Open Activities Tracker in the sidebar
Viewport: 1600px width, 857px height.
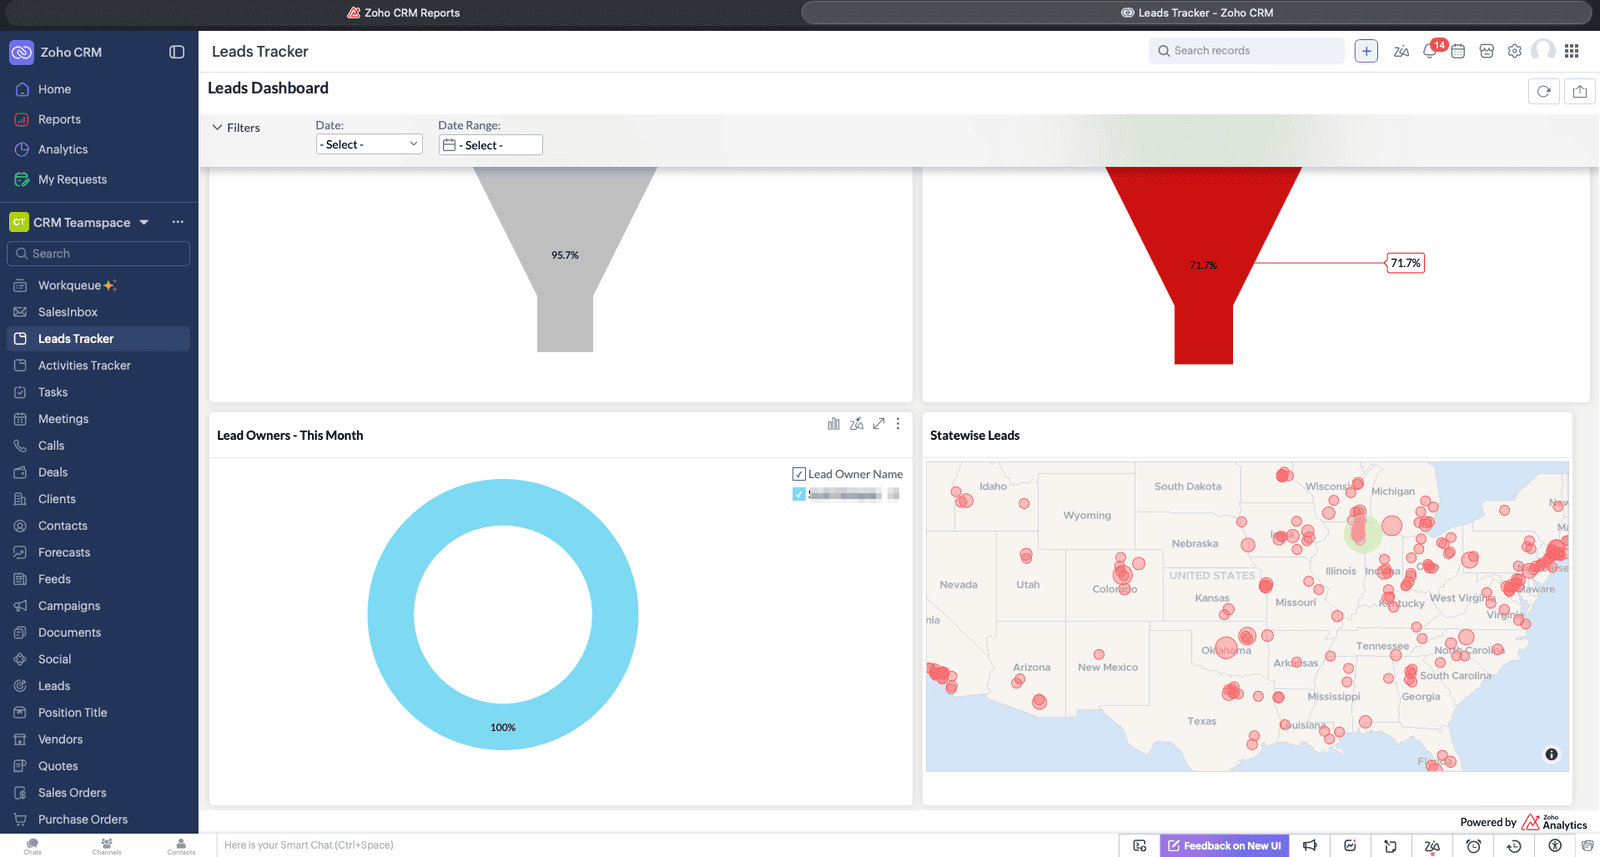[84, 366]
